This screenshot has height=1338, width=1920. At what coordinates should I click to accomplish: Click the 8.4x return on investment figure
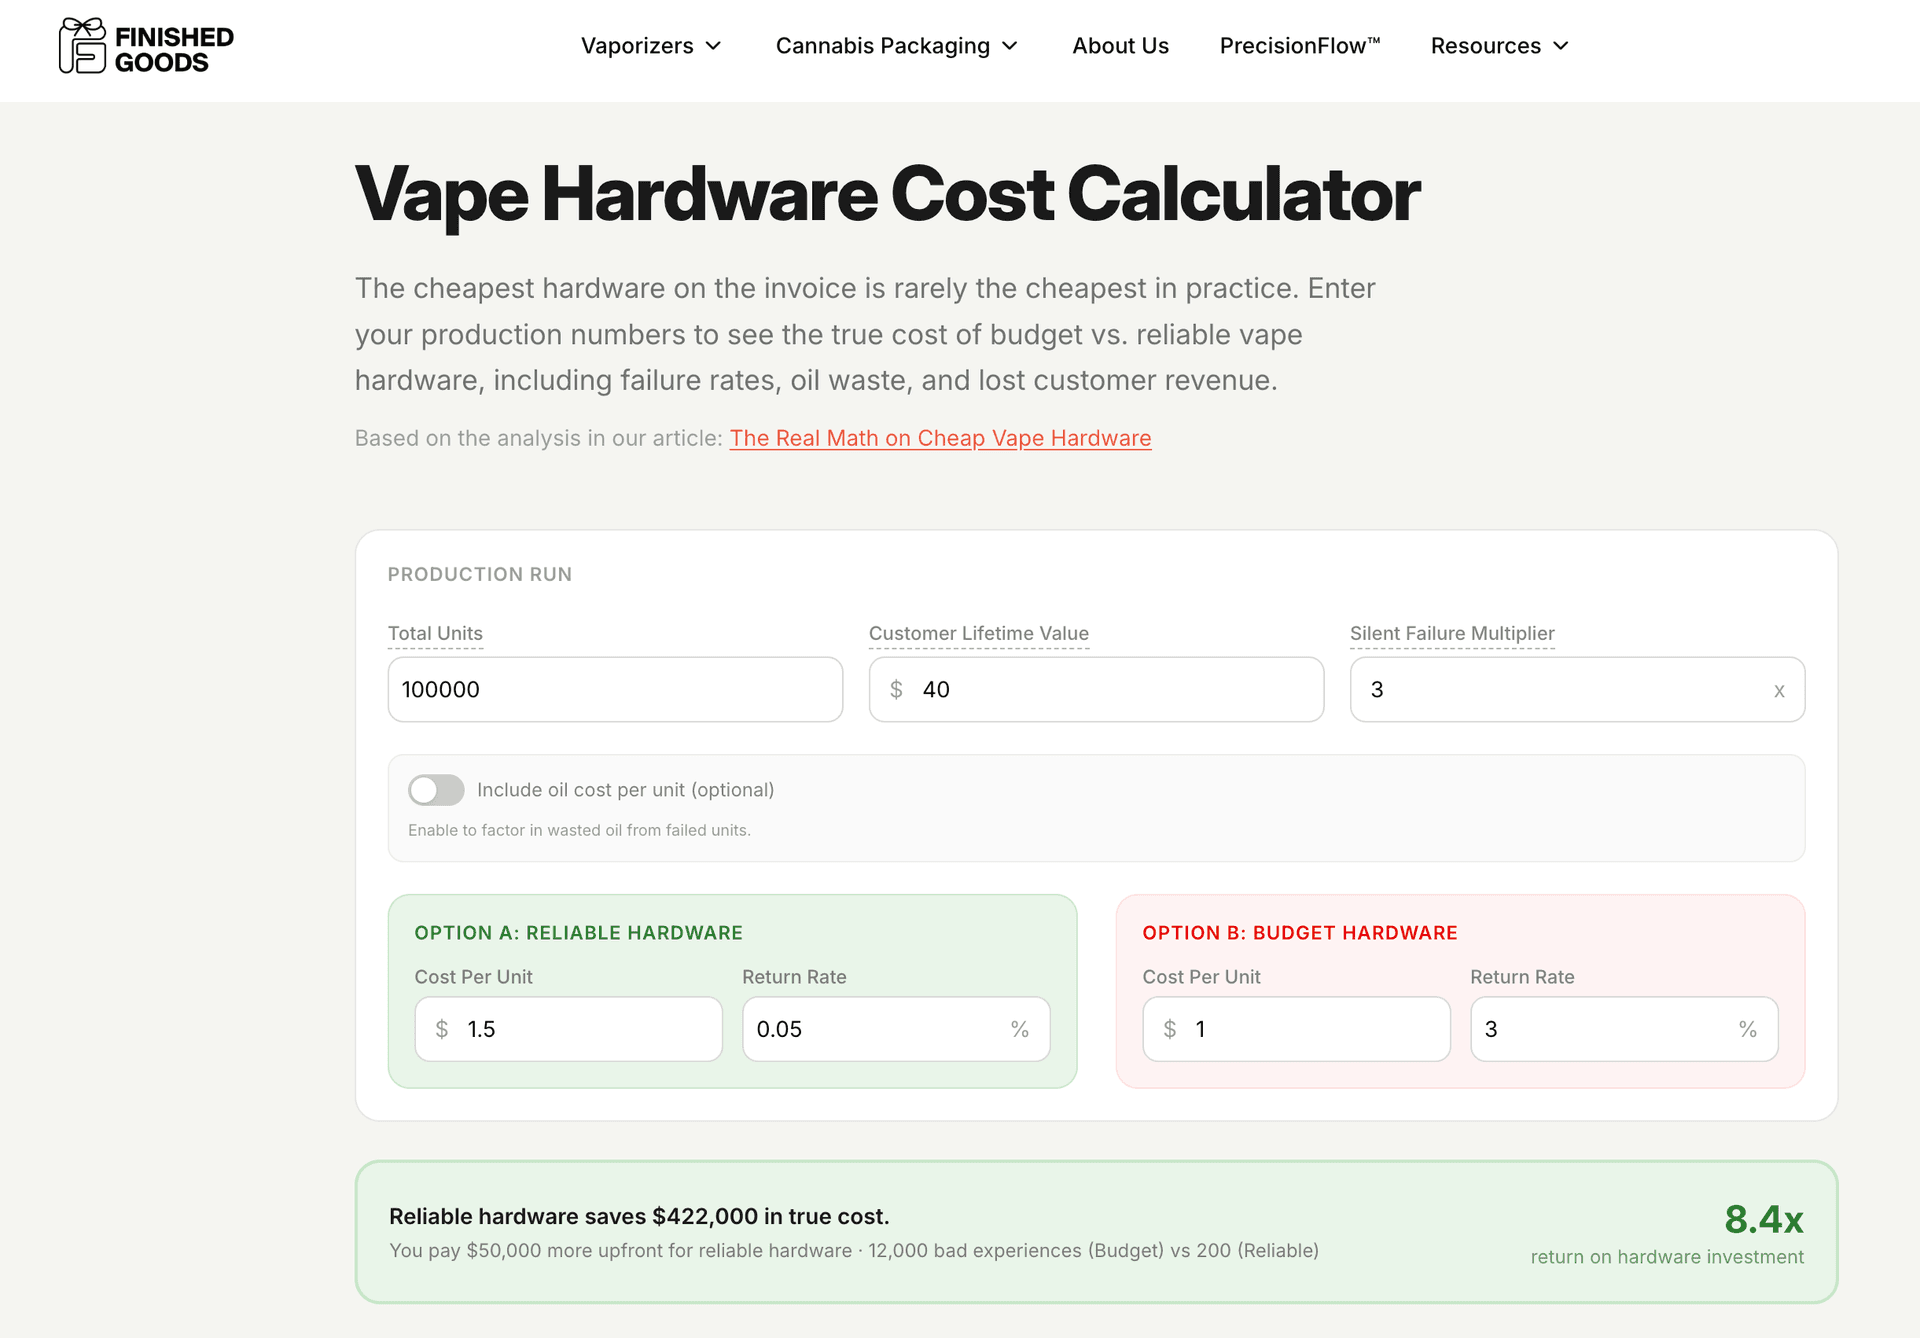coord(1764,1219)
